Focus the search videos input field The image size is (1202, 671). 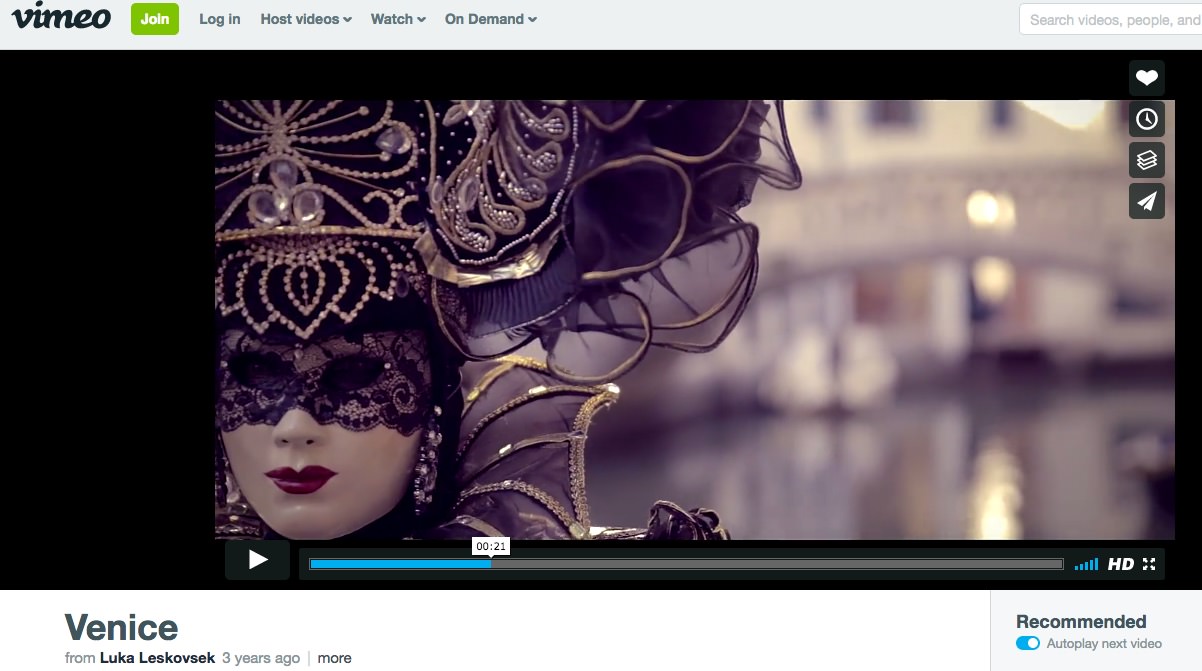pyautogui.click(x=1110, y=19)
